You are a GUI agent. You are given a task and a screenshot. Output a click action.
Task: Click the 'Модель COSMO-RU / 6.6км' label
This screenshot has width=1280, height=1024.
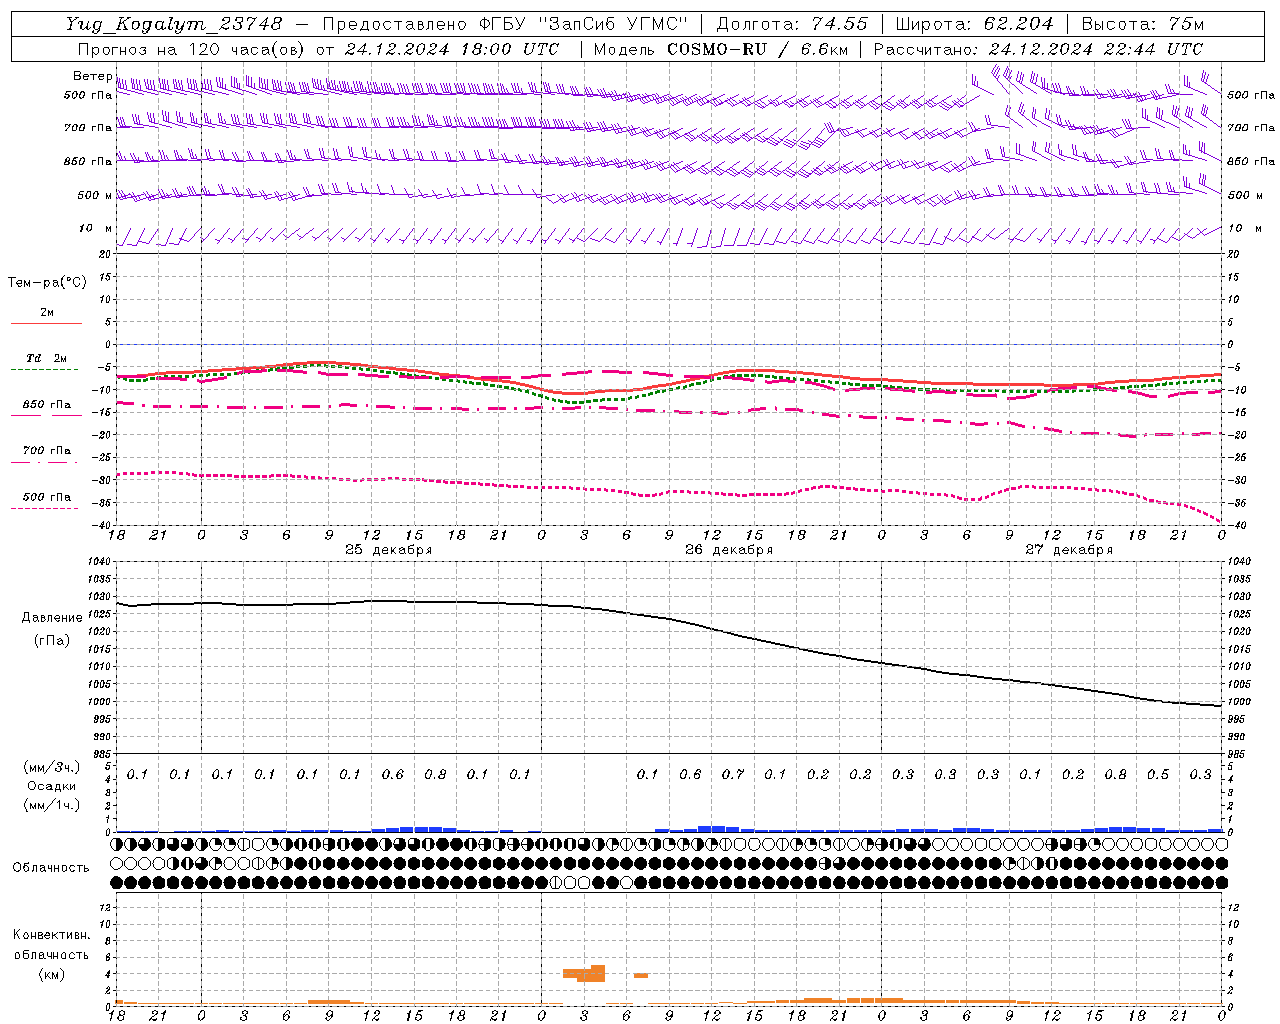721,49
